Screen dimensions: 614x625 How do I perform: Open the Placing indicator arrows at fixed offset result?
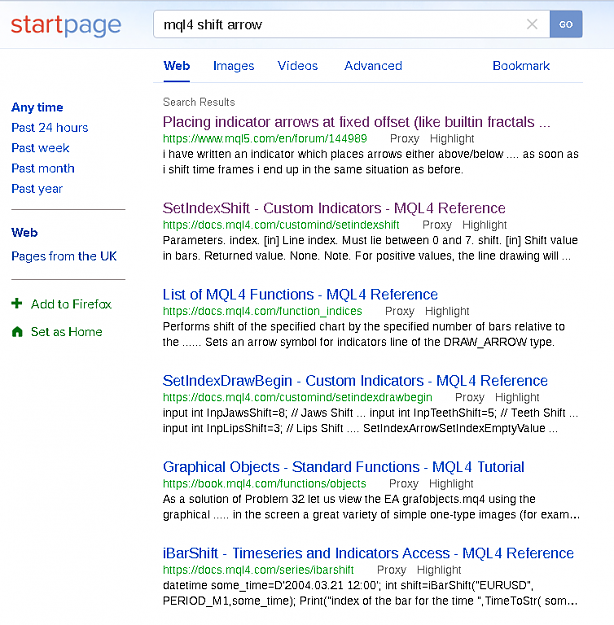point(356,122)
